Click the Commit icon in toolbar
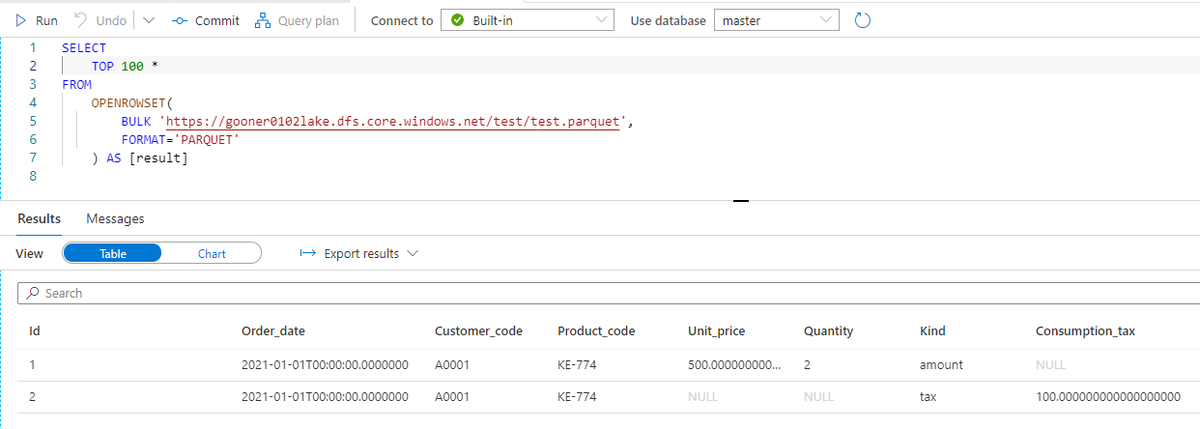Viewport: 1200px width, 429px height. pyautogui.click(x=180, y=20)
